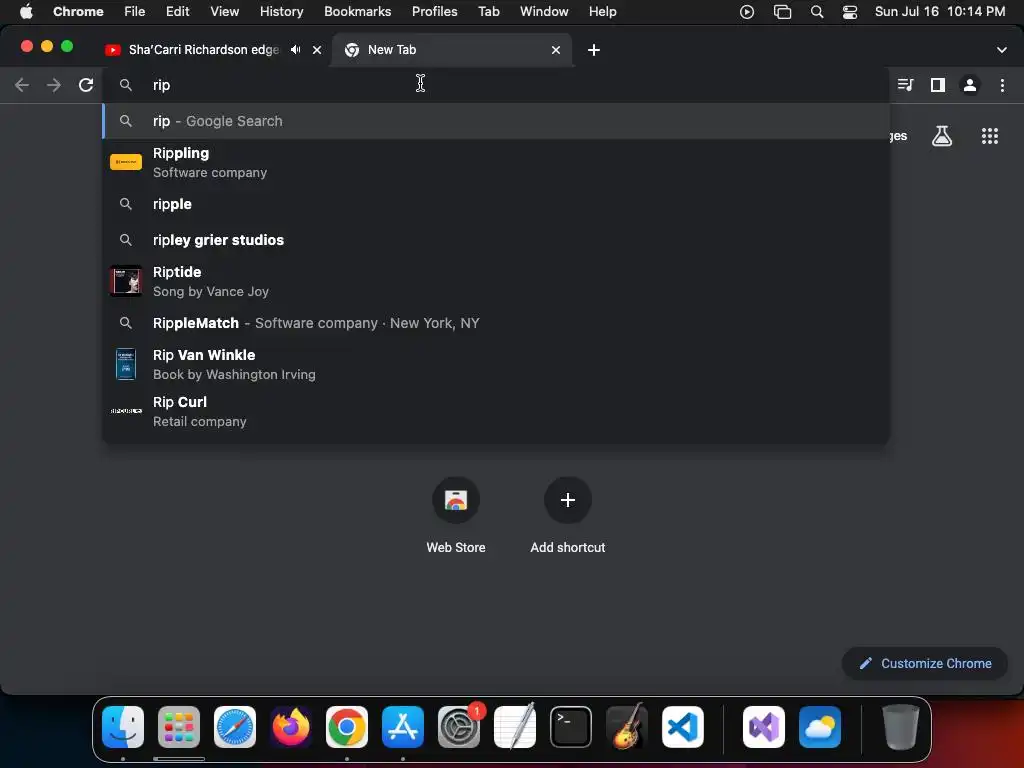Select the rip - Google Search suggestion
The image size is (1024, 768).
(496, 121)
